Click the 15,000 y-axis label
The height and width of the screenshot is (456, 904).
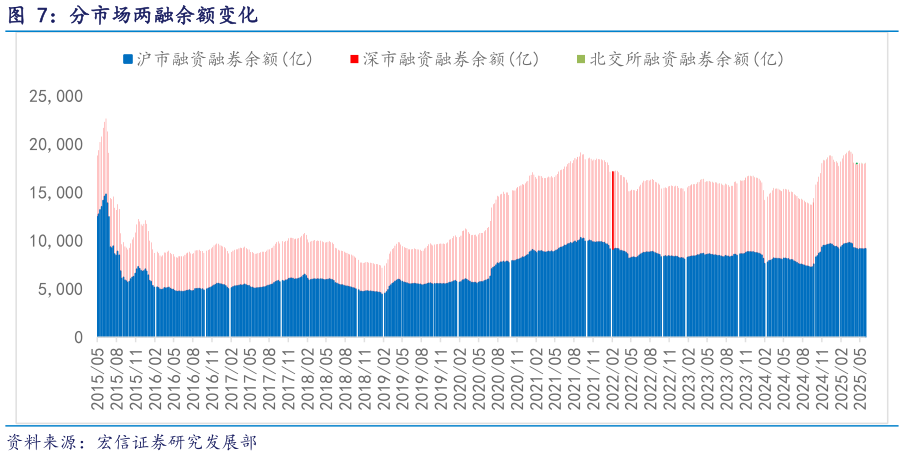coord(55,192)
